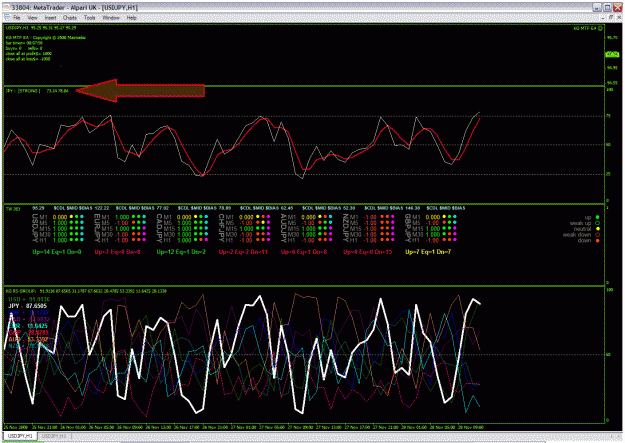Click the highlighted current price label on price axis

(612, 54)
